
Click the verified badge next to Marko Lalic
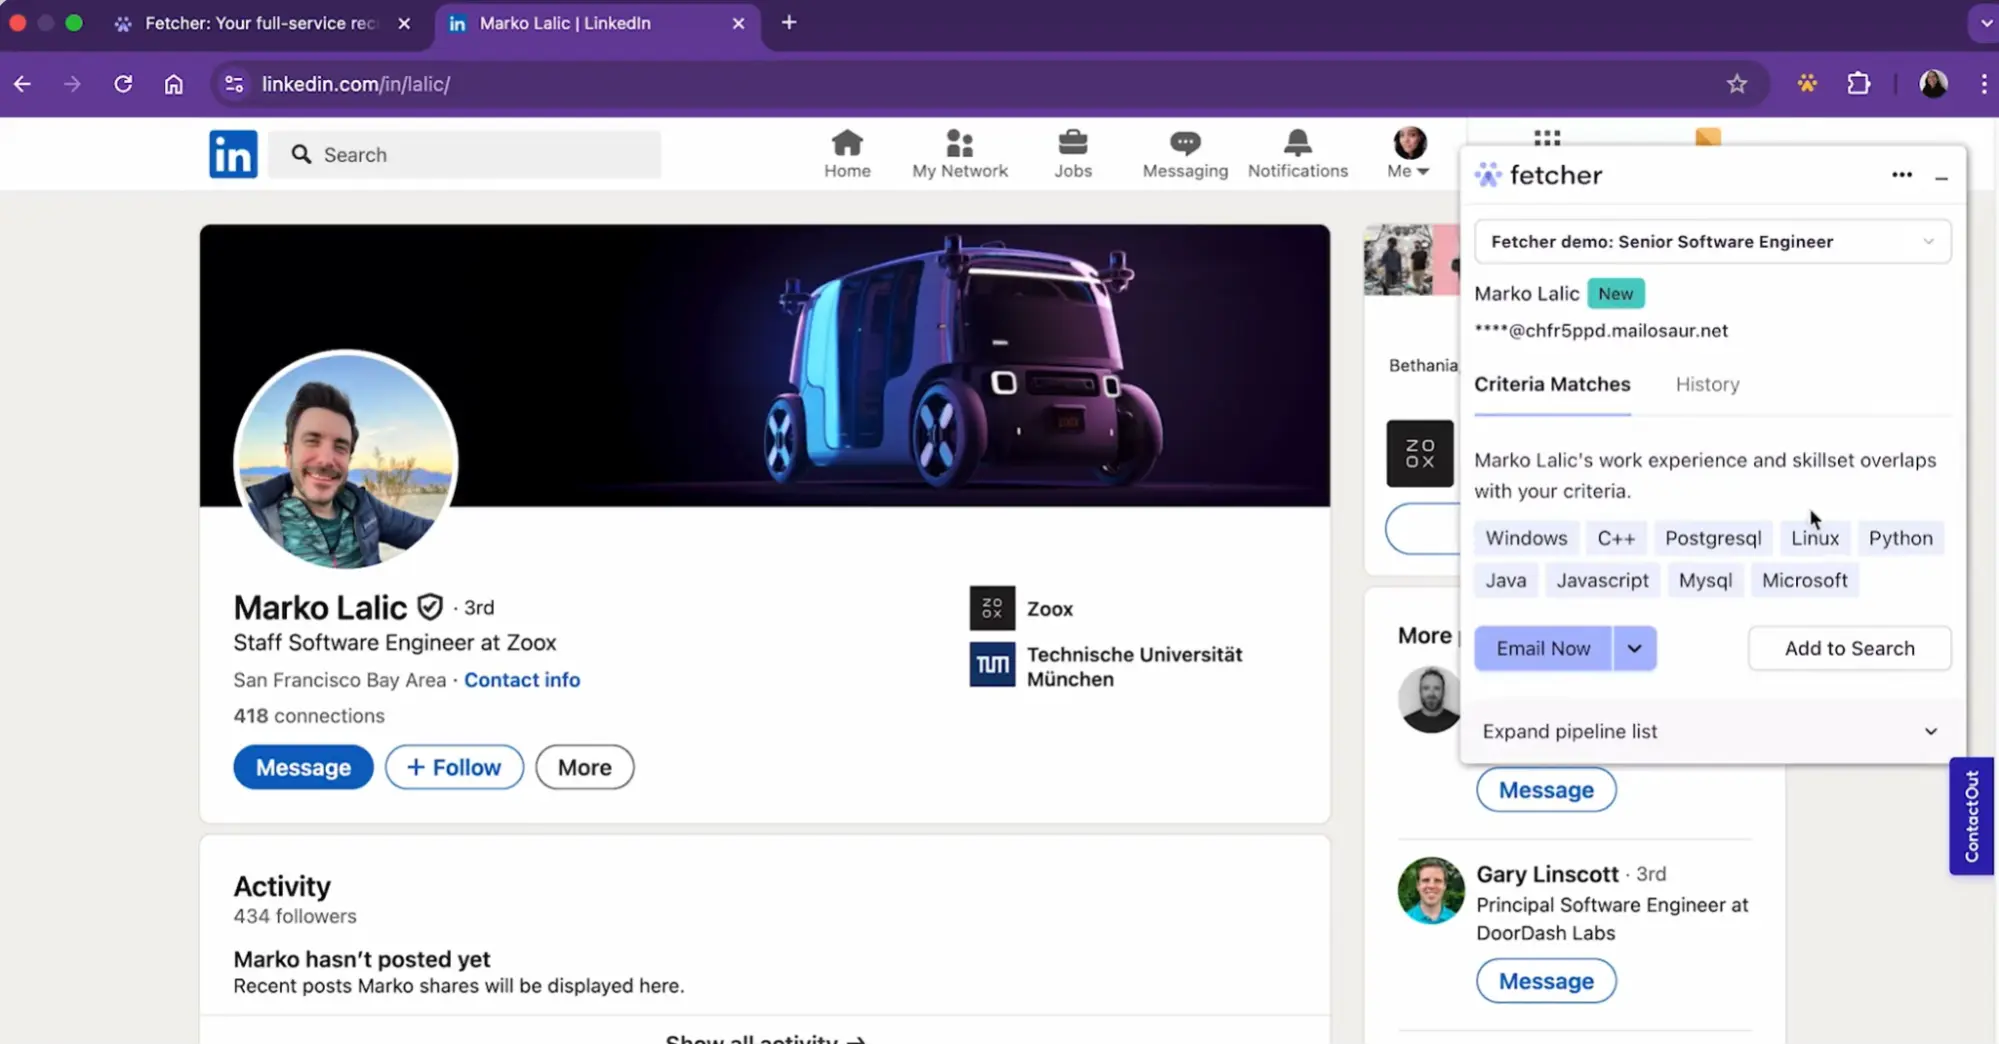430,607
